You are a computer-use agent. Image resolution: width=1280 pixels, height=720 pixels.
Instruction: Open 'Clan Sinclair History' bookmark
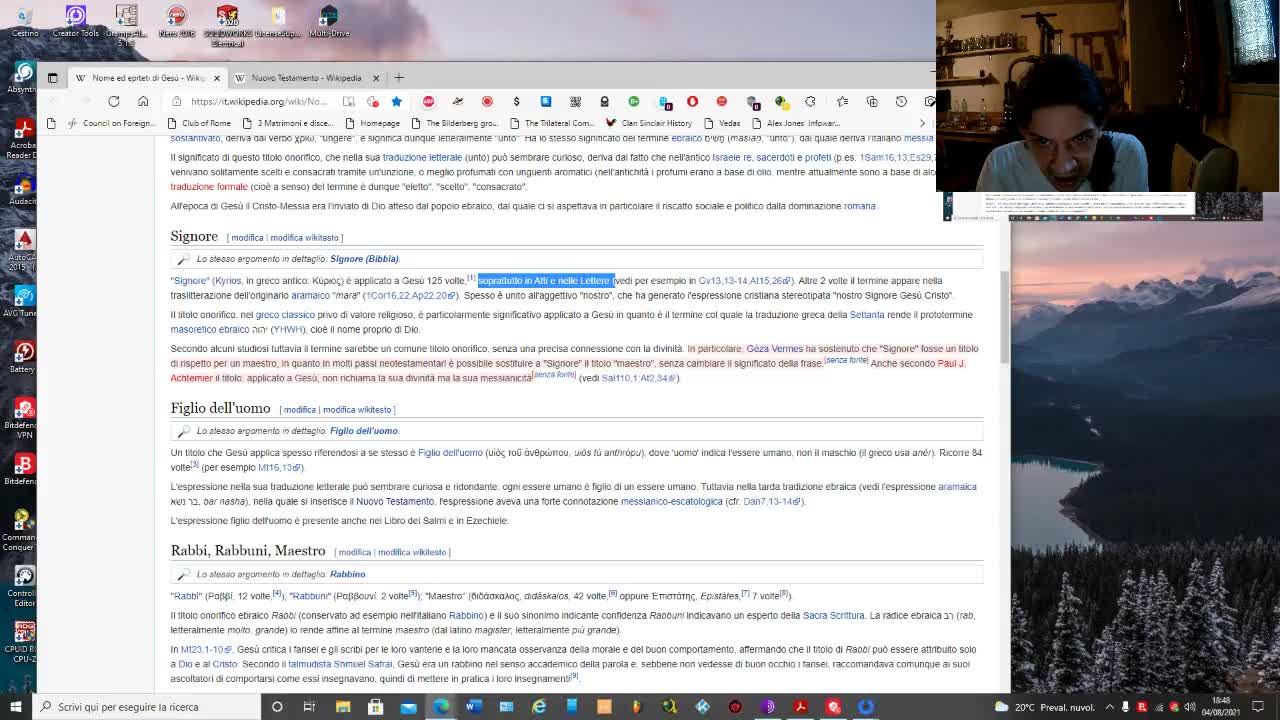click(649, 123)
